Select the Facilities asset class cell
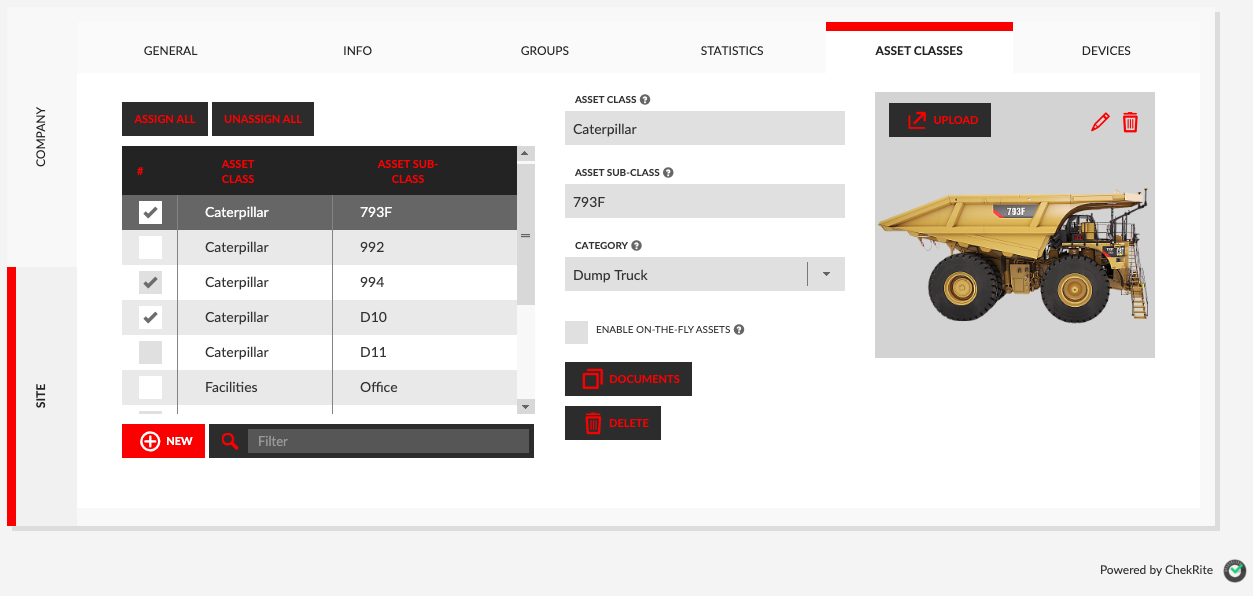 tap(255, 387)
